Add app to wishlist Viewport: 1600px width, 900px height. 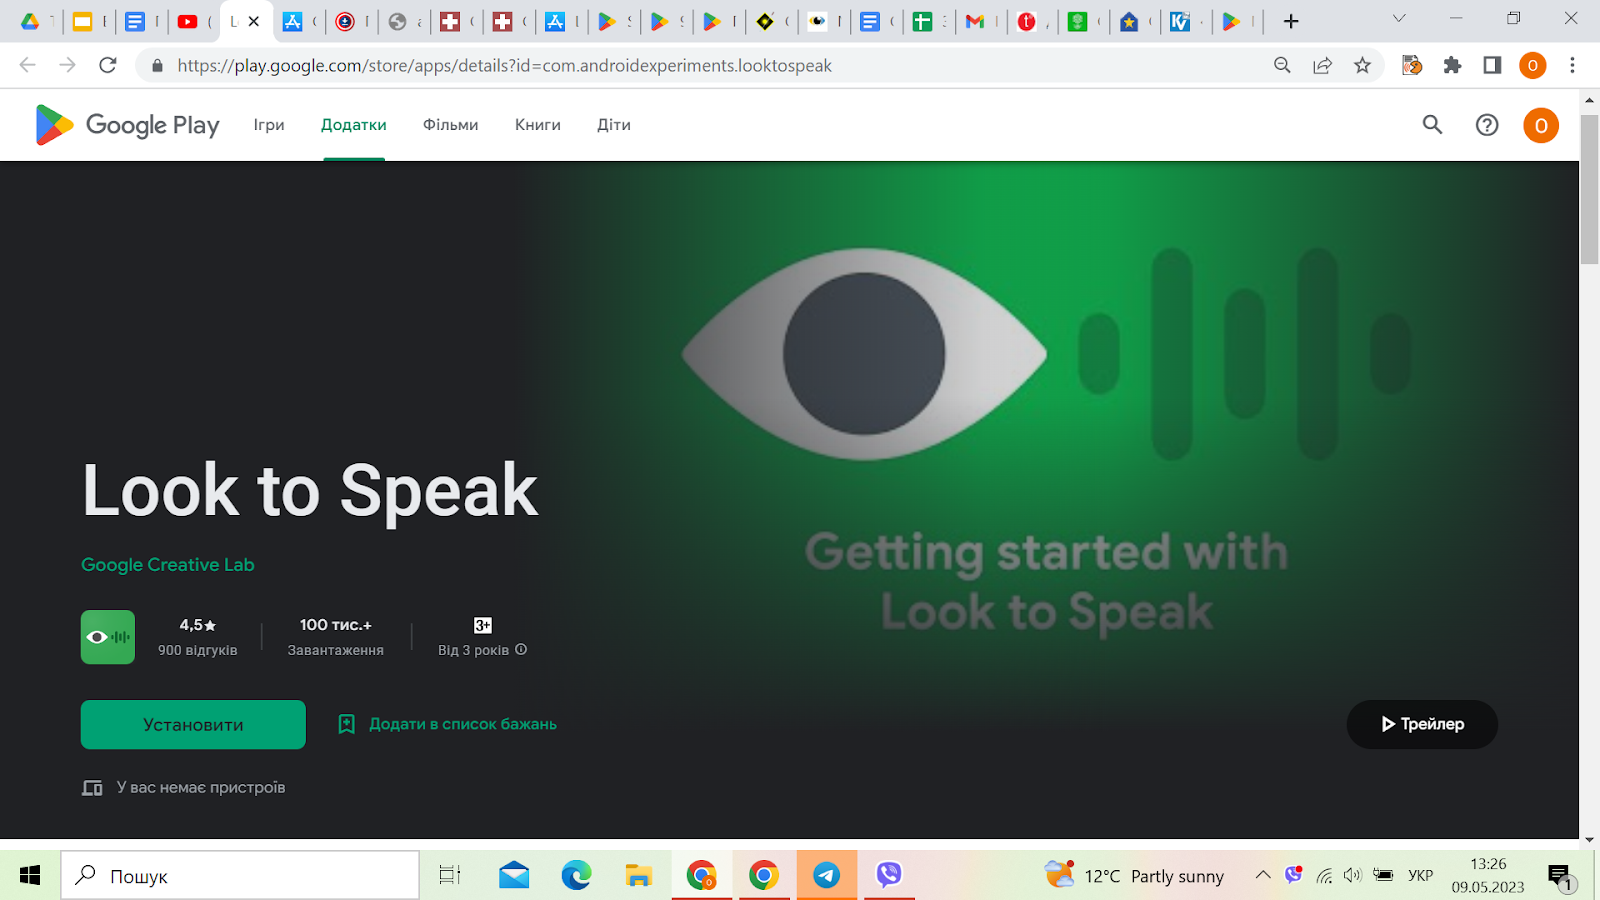click(447, 724)
